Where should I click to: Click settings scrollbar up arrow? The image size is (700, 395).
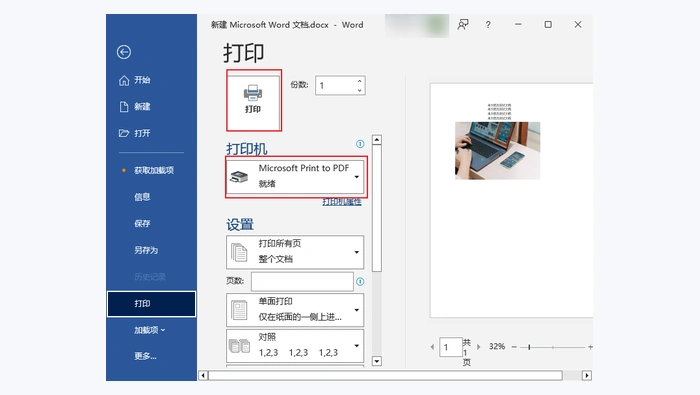[377, 140]
